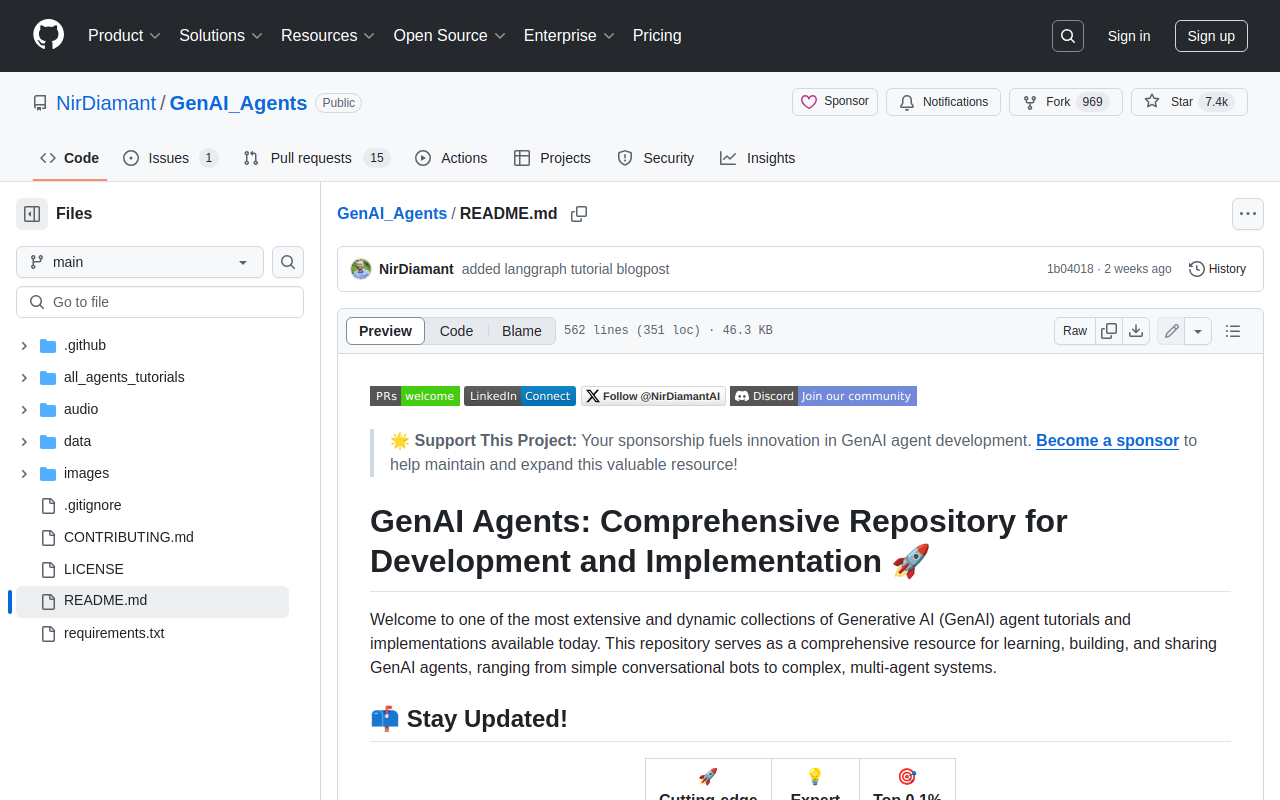Select the Code tab
Screen dimensions: 1280x800
point(70,158)
